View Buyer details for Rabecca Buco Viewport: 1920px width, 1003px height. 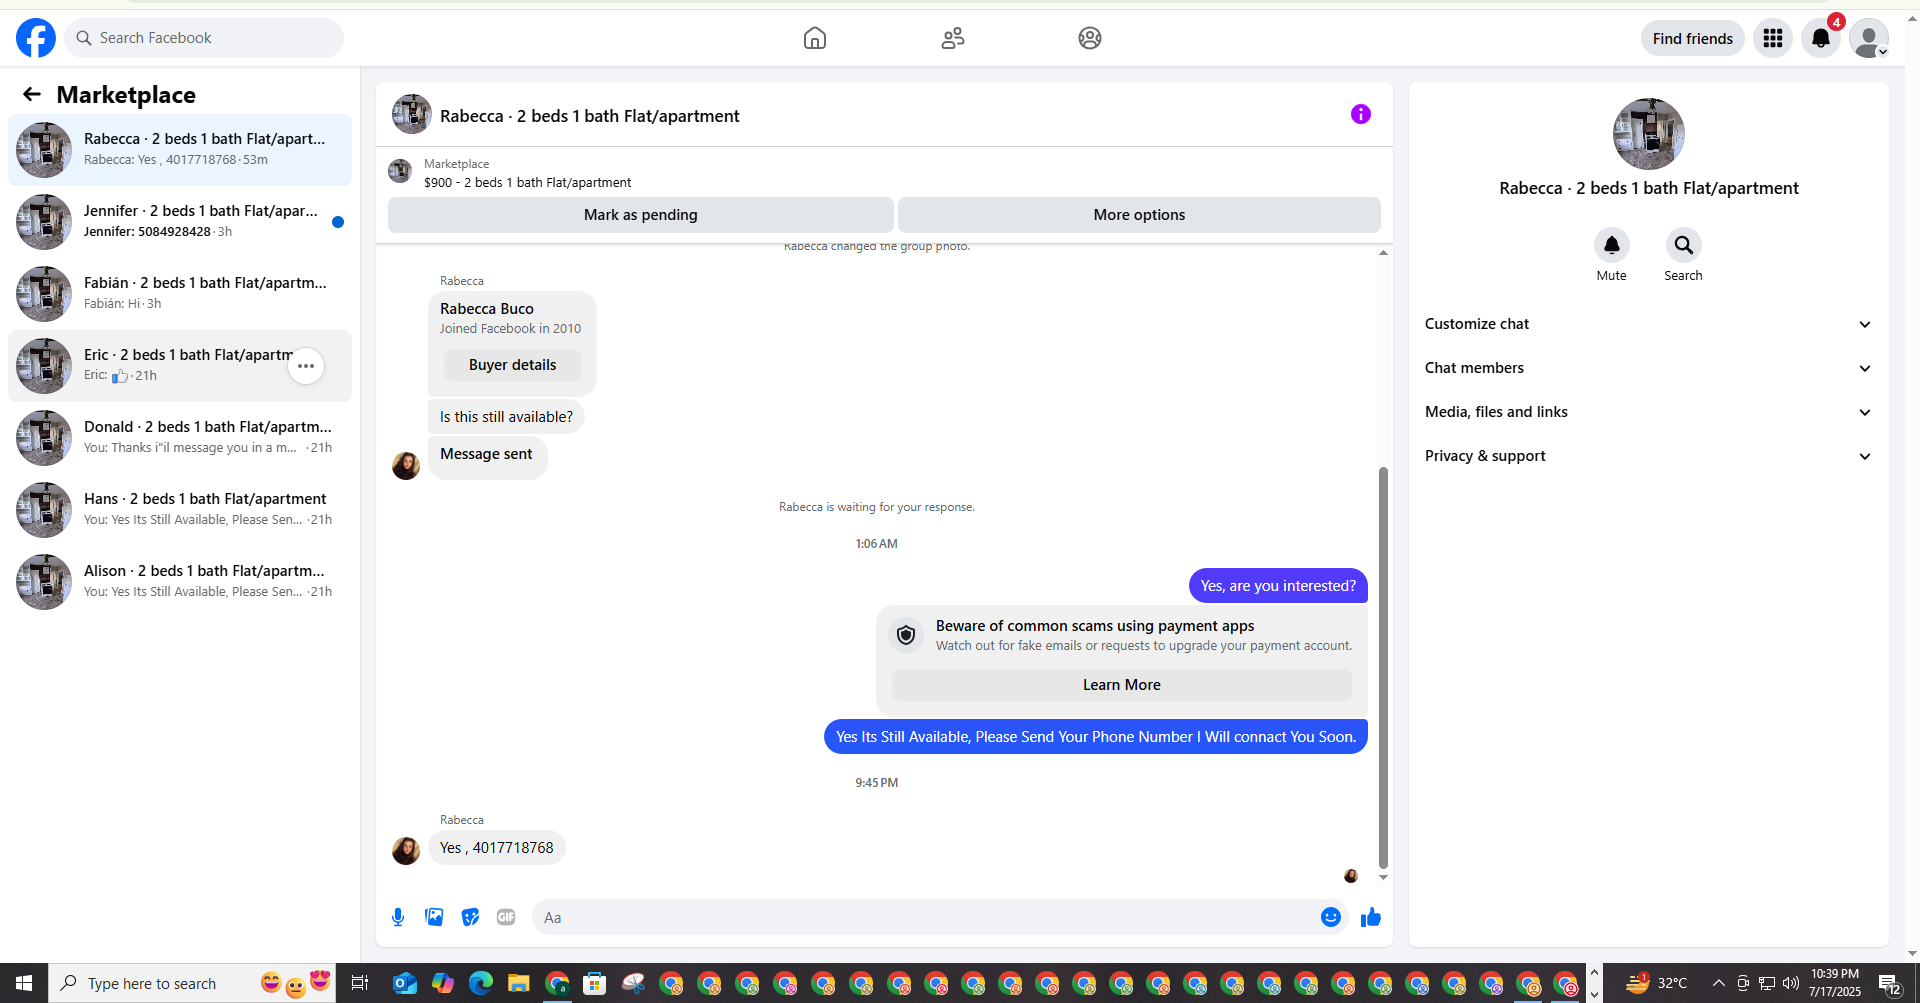512,365
